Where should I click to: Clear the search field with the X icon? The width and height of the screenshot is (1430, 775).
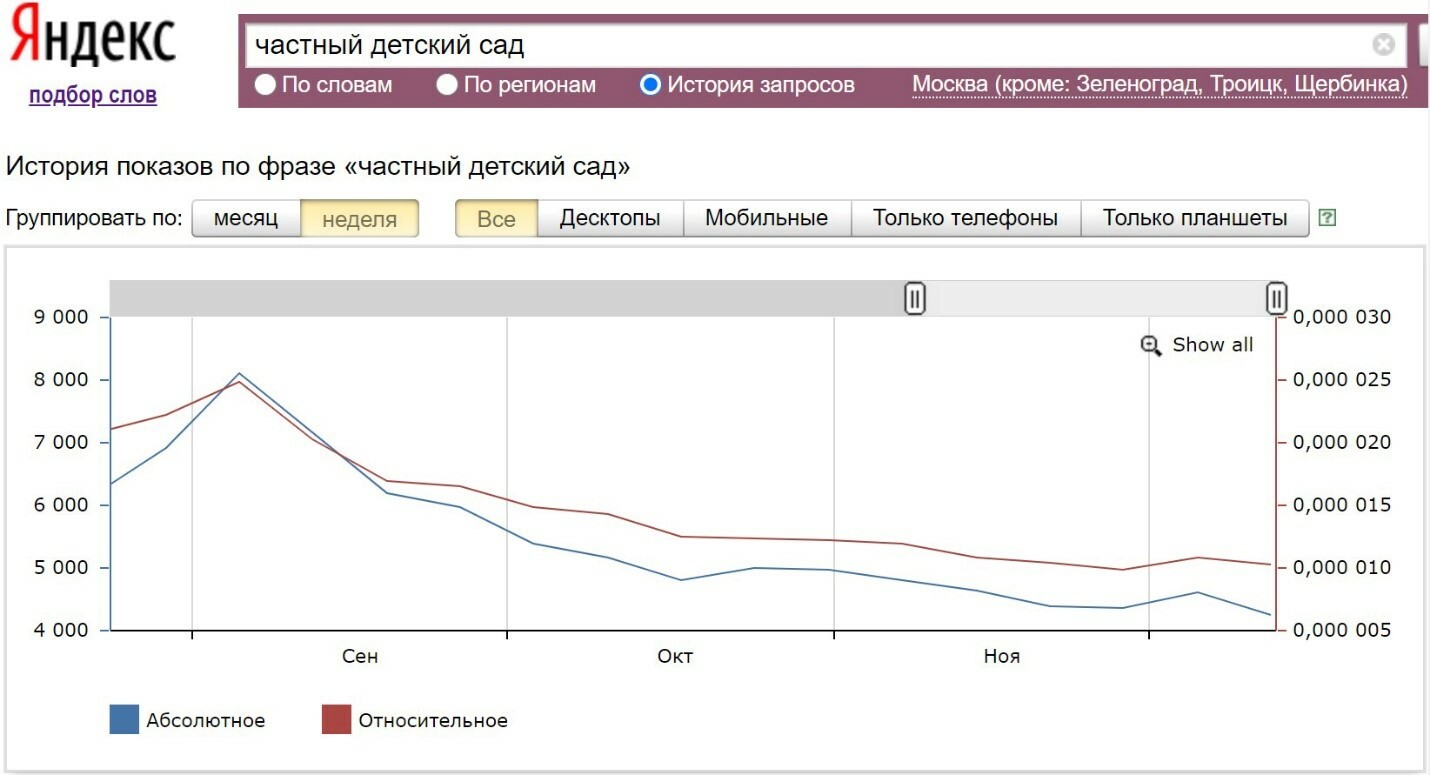coord(1384,45)
